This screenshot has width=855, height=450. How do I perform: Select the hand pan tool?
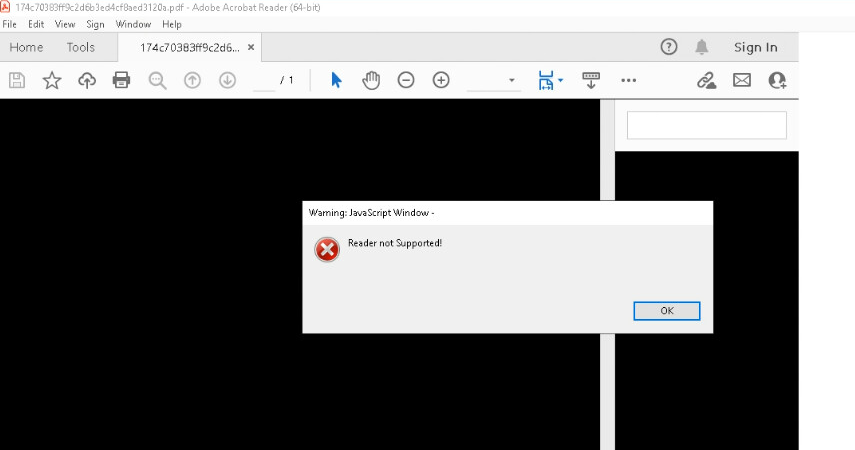371,80
